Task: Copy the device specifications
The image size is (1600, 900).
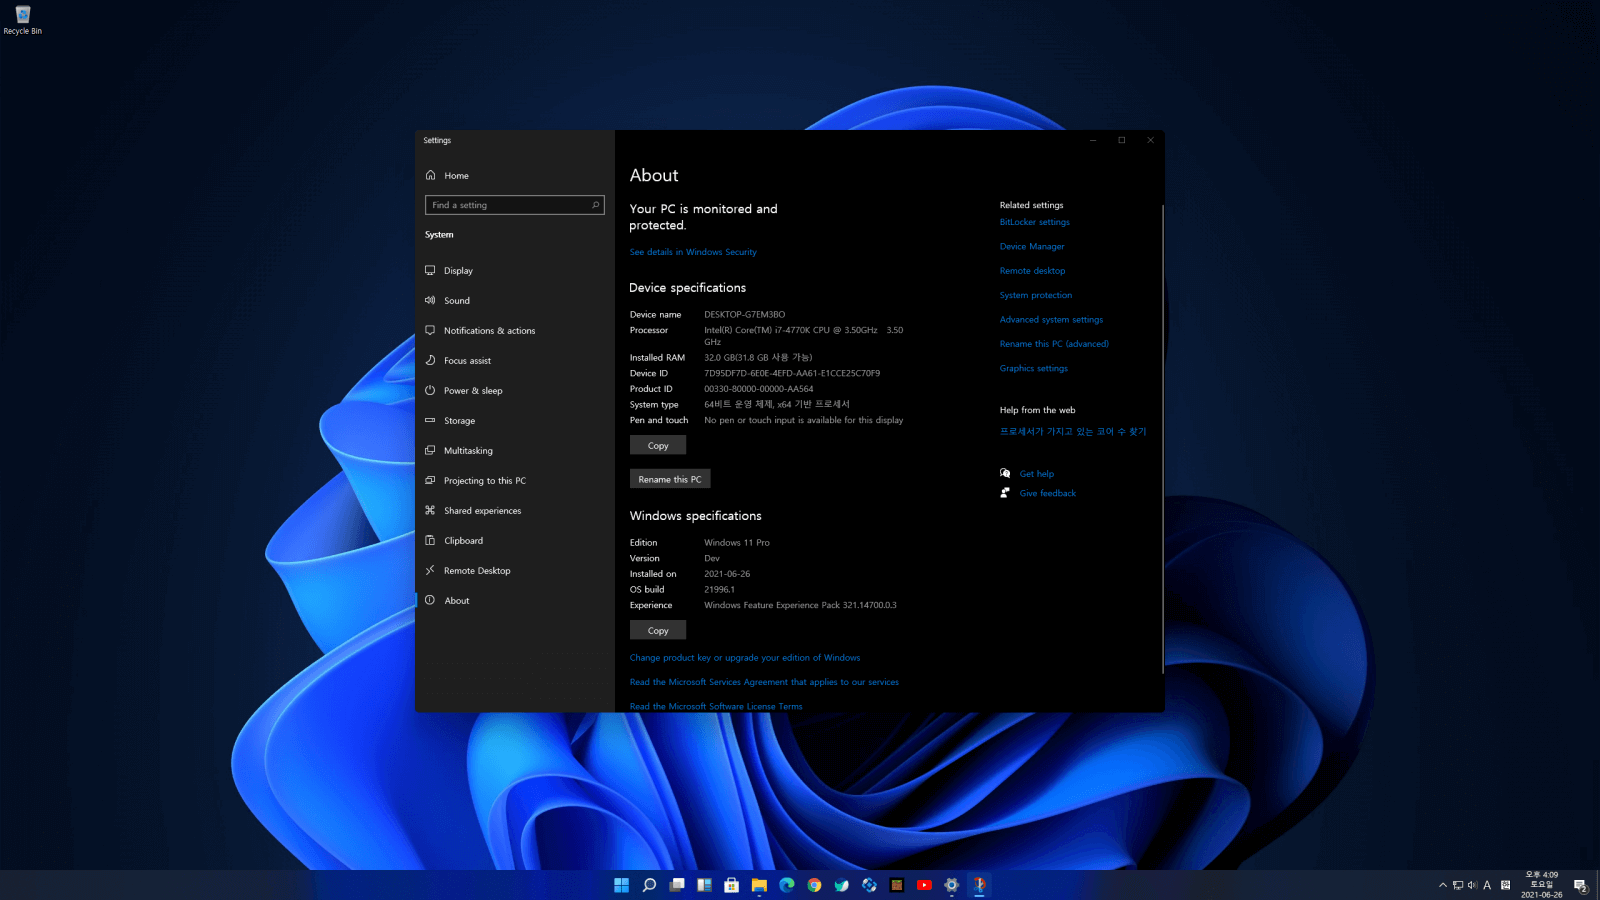Action: click(x=658, y=446)
